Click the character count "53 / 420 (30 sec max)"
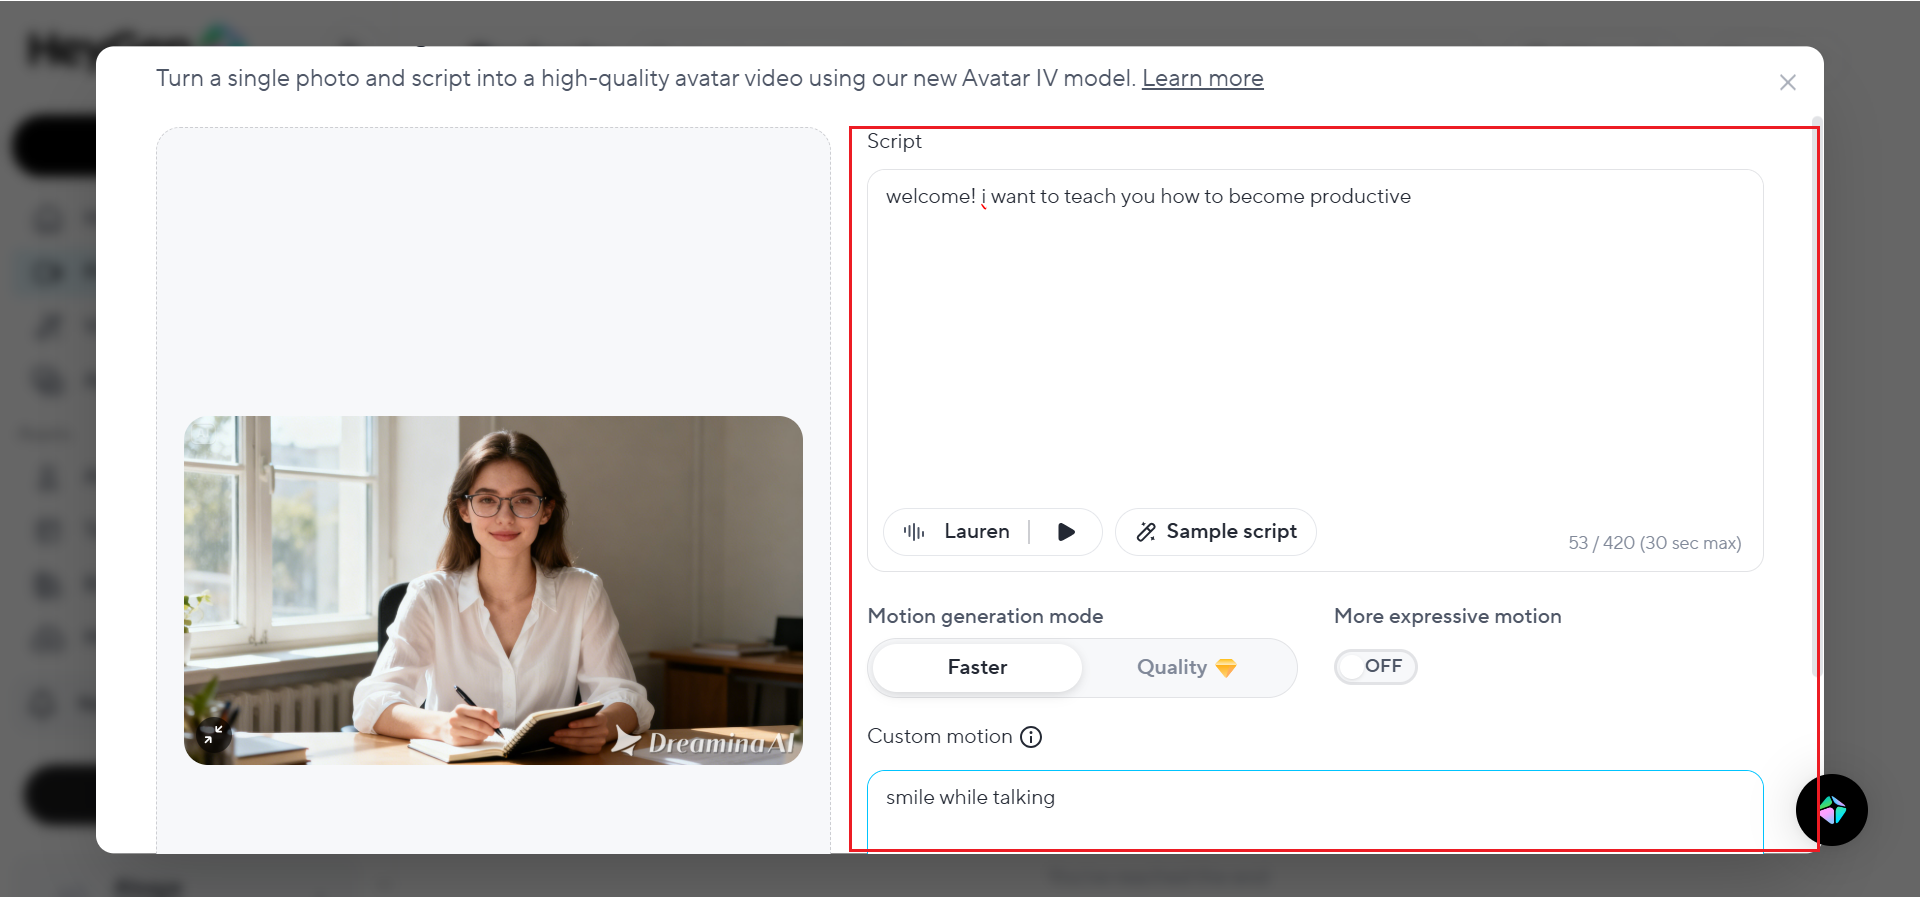1920x897 pixels. 1655,543
